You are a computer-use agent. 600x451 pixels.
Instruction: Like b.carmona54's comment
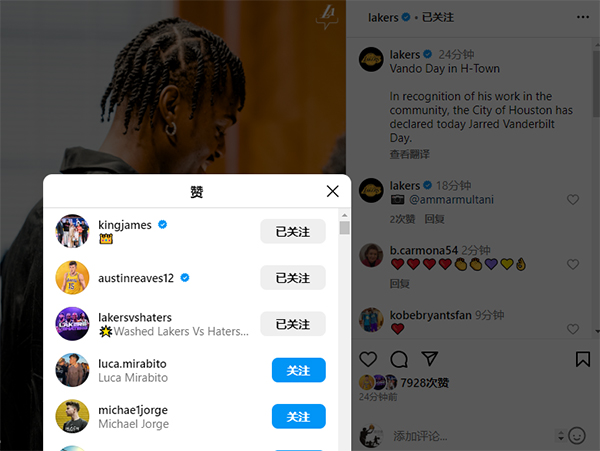[572, 264]
